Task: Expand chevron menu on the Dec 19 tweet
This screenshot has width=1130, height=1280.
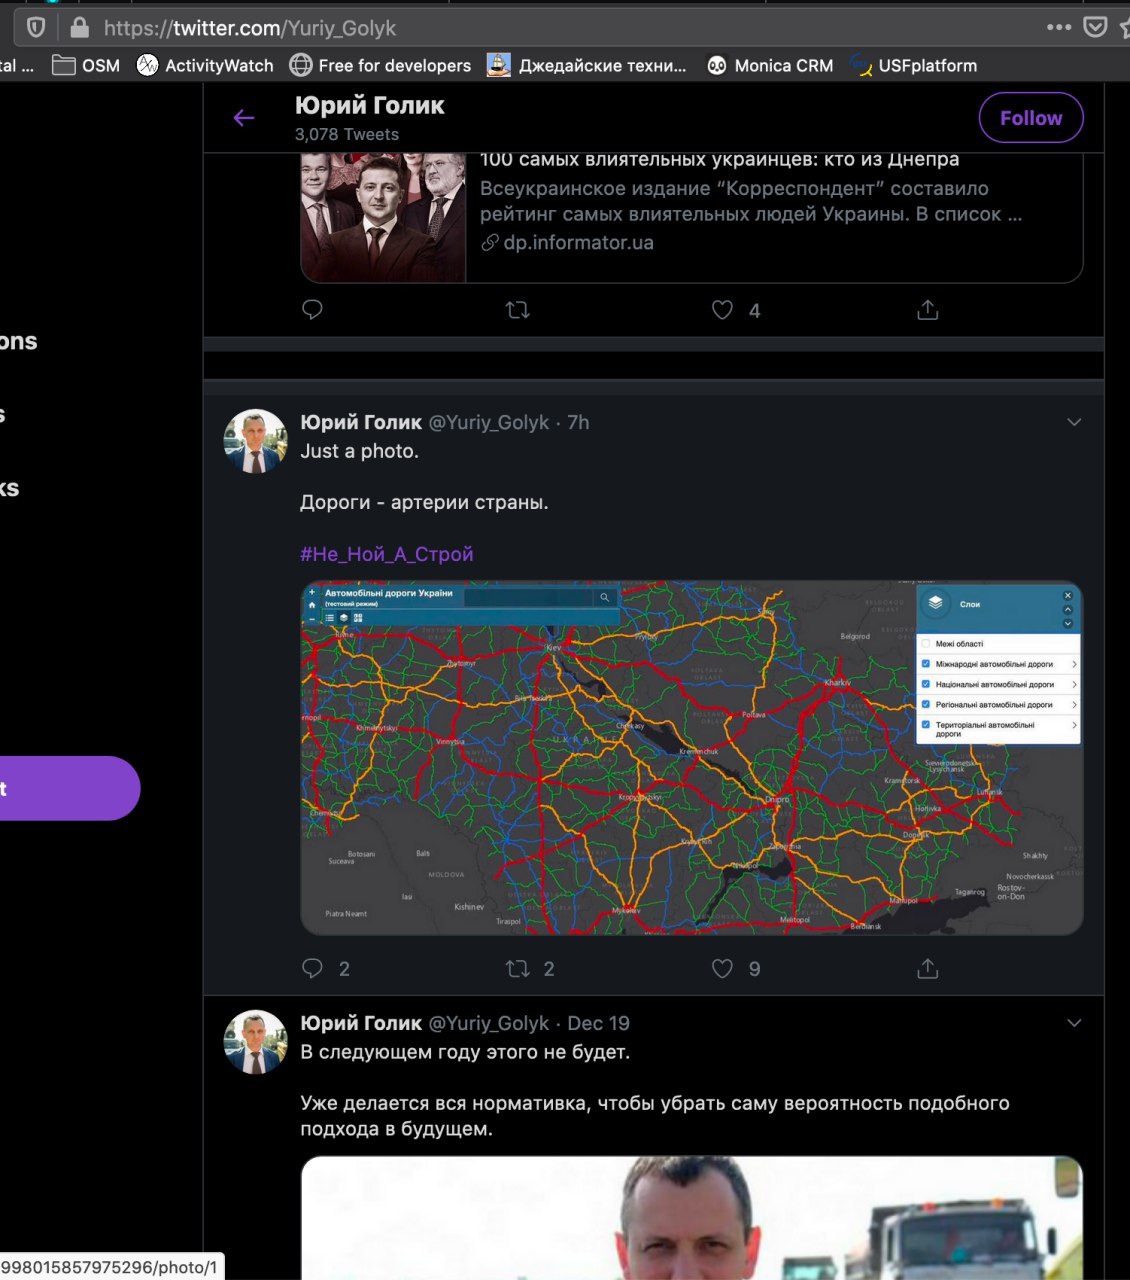Action: tap(1074, 1023)
